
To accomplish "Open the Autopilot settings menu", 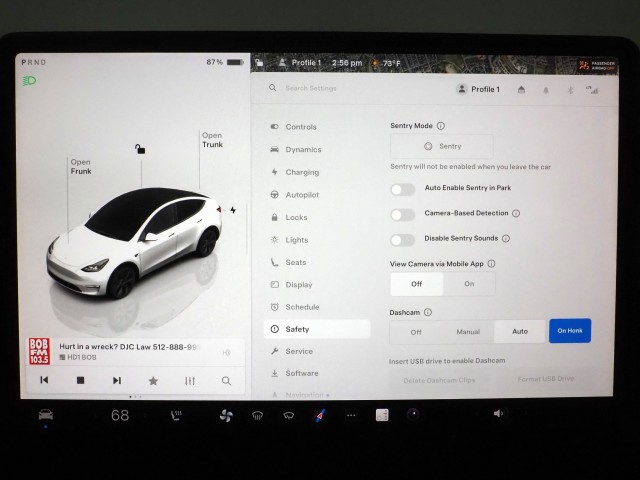I will [301, 194].
